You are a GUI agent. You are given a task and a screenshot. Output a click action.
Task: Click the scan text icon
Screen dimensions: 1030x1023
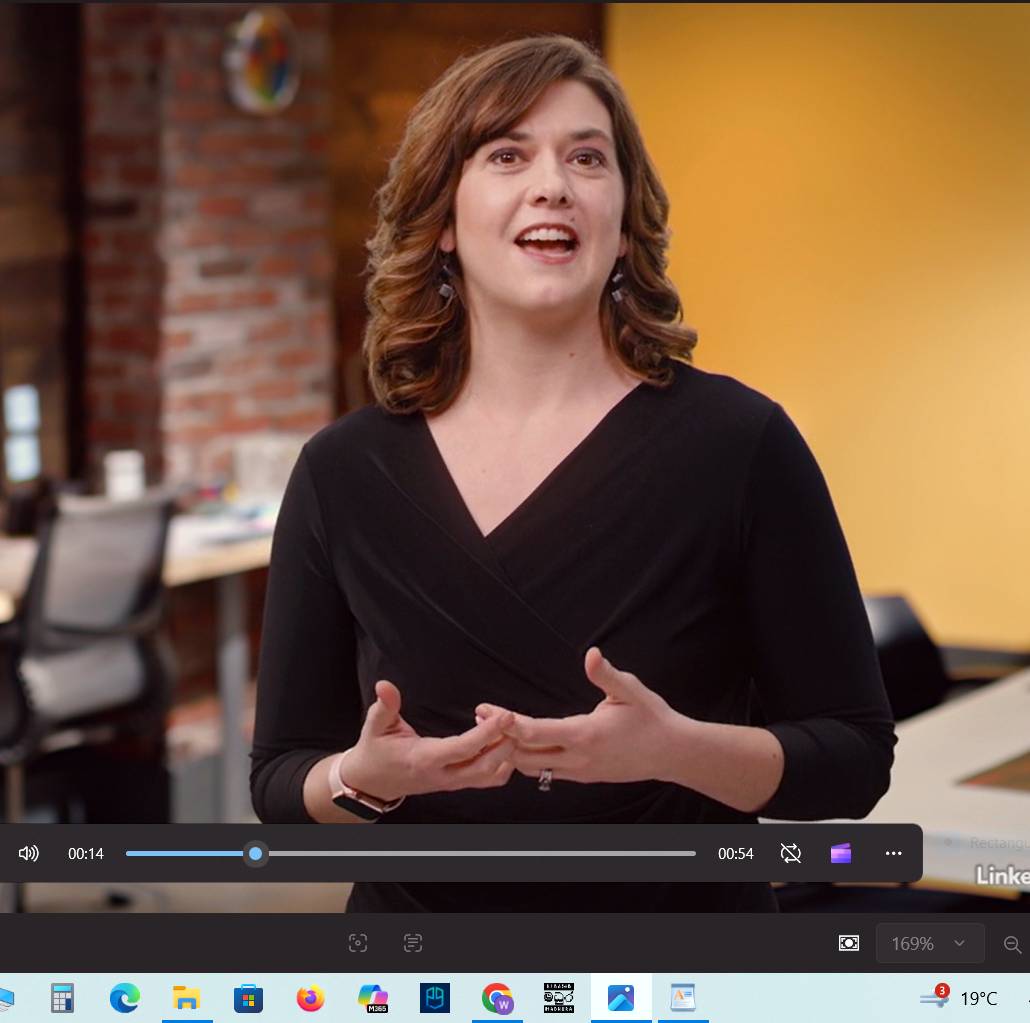coord(413,943)
